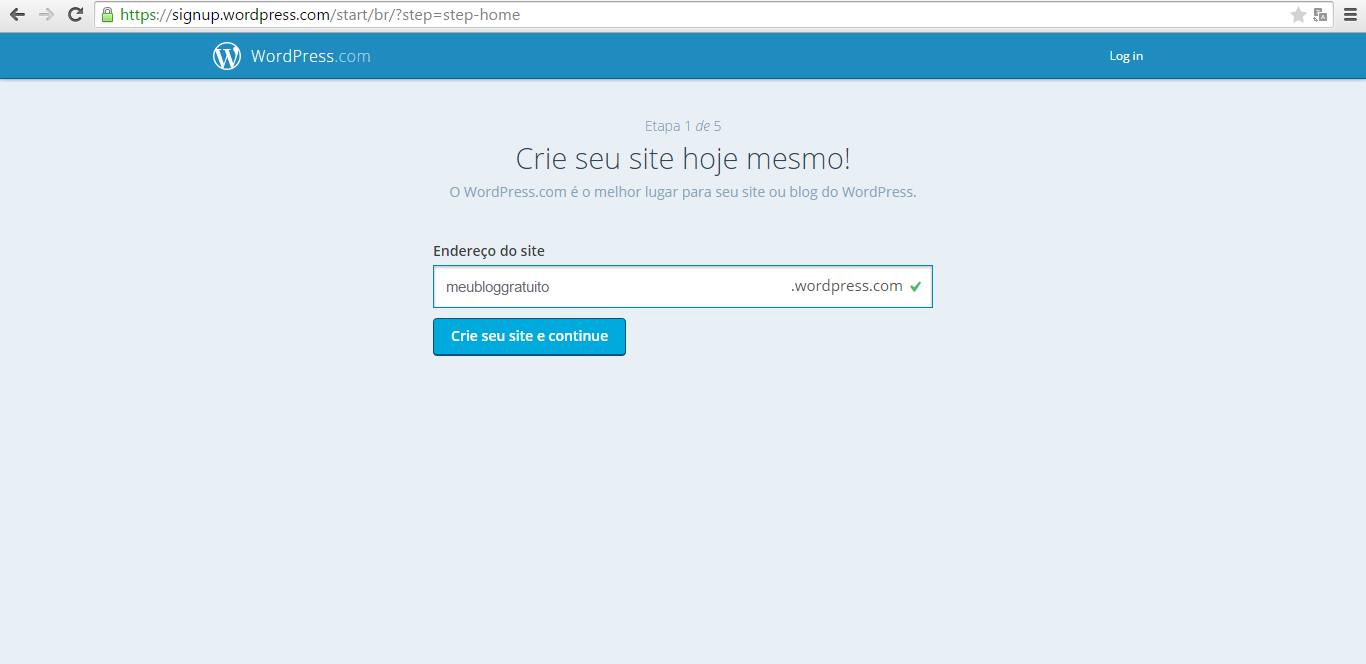Click the browser forward arrow
This screenshot has width=1366, height=664.
point(46,15)
